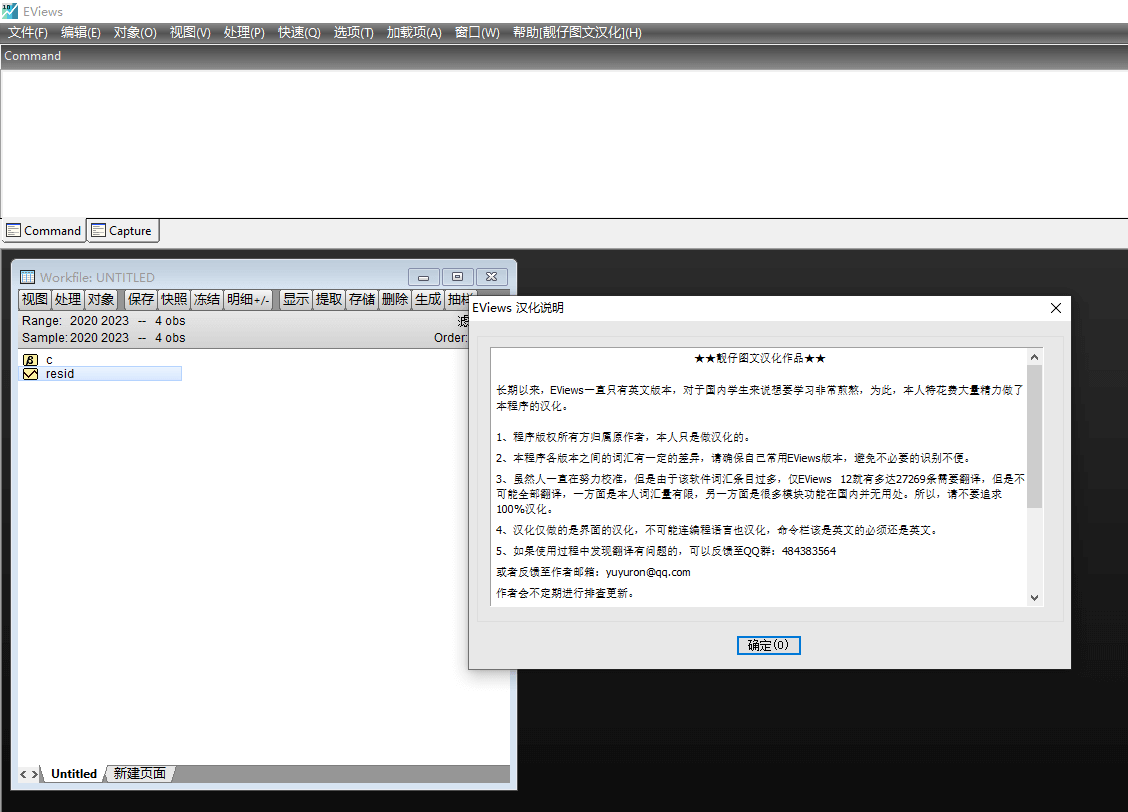Viewport: 1128px width, 812px height.
Task: Click the 新建页面 page tab
Action: tap(140, 774)
